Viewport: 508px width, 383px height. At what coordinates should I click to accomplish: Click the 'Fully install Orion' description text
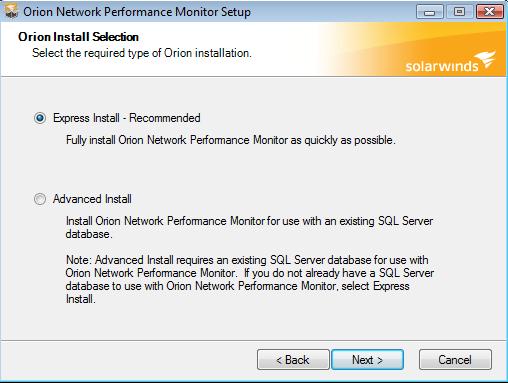pos(231,140)
